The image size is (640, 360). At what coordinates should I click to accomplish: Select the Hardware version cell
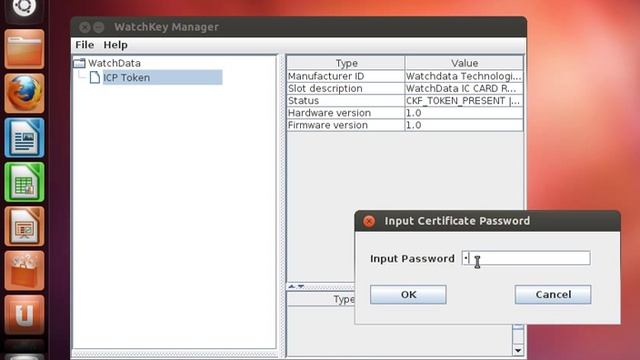click(346, 113)
